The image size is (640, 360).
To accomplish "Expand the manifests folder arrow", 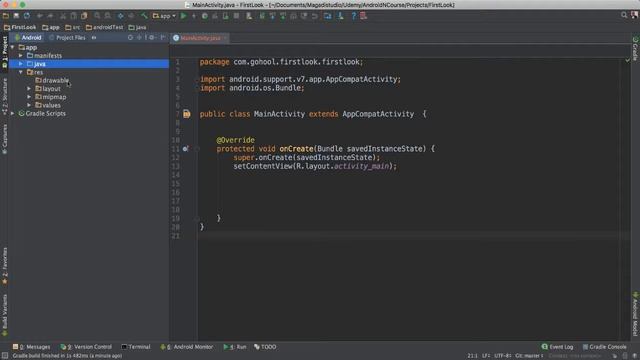I will [x=21, y=56].
